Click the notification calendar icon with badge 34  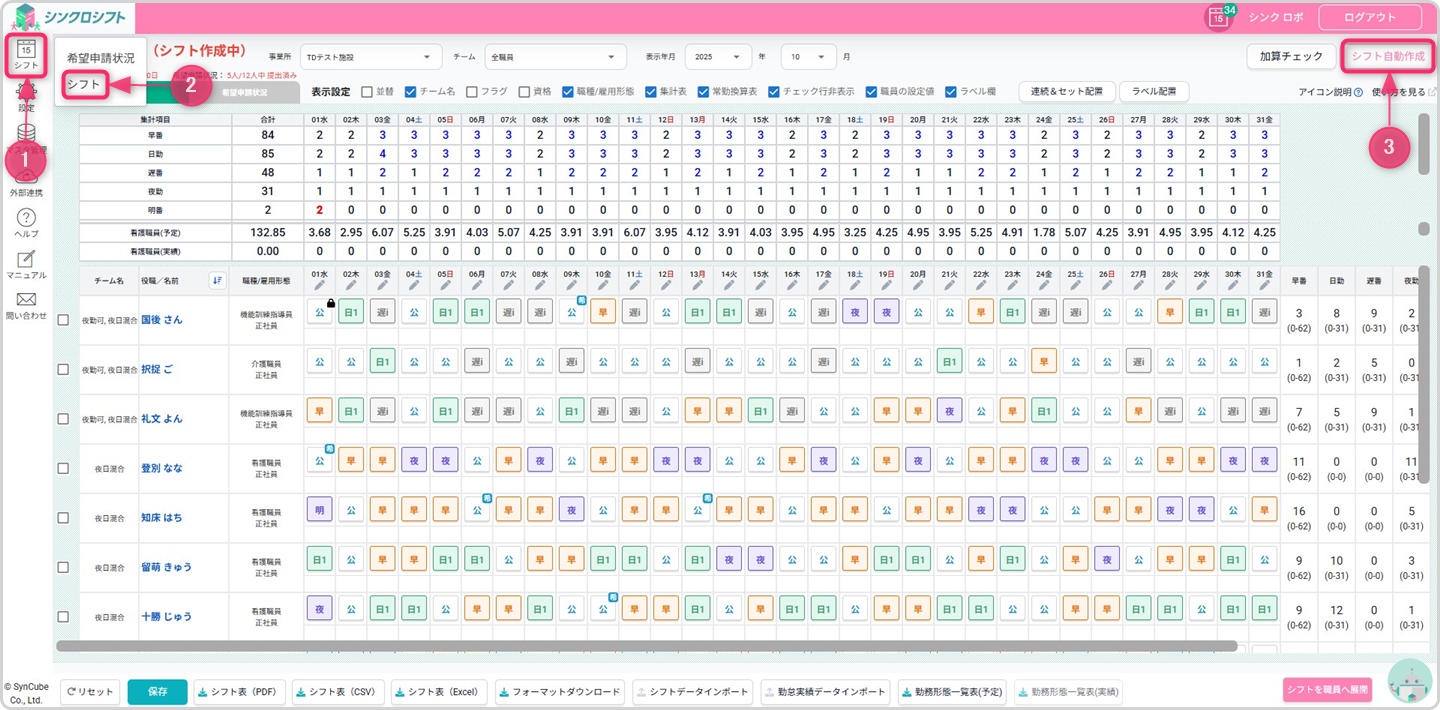click(x=1218, y=17)
